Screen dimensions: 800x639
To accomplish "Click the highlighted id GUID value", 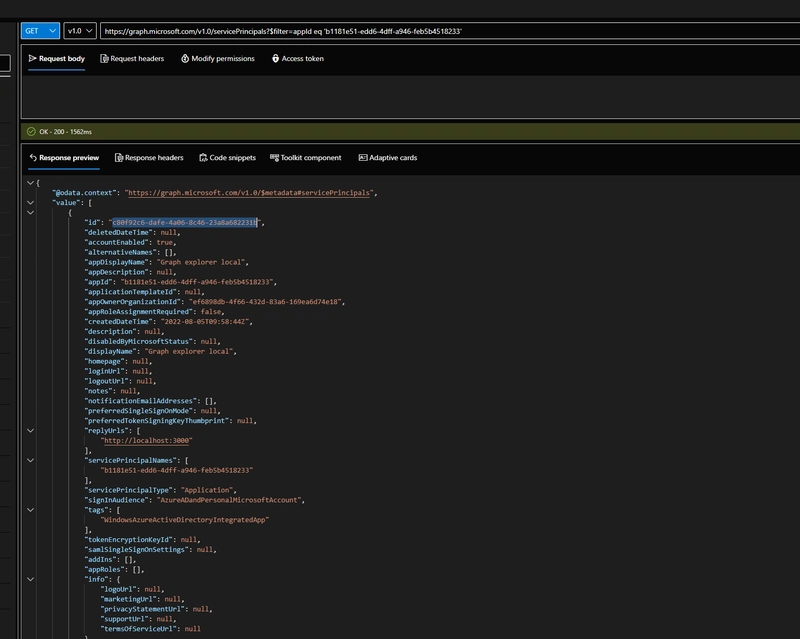I will (185, 223).
